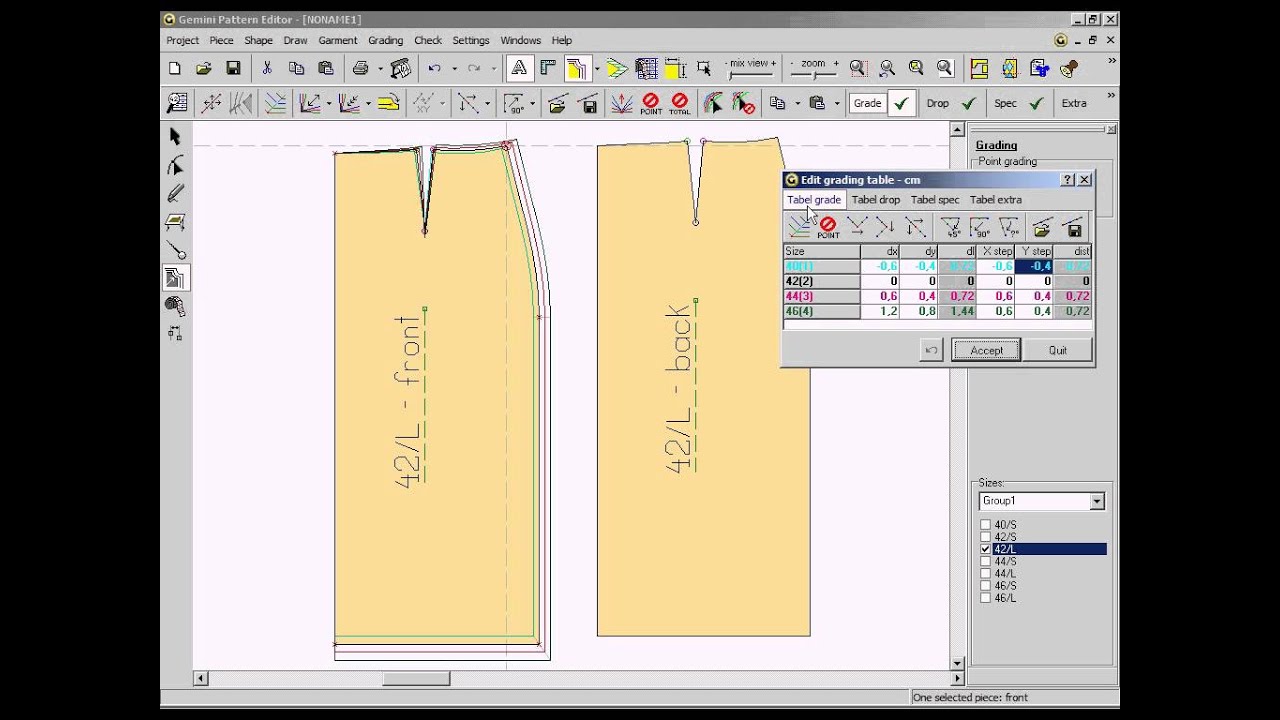Send the pattern to the plotter icon
Screen dimensions: 1280x720
(x=400, y=68)
